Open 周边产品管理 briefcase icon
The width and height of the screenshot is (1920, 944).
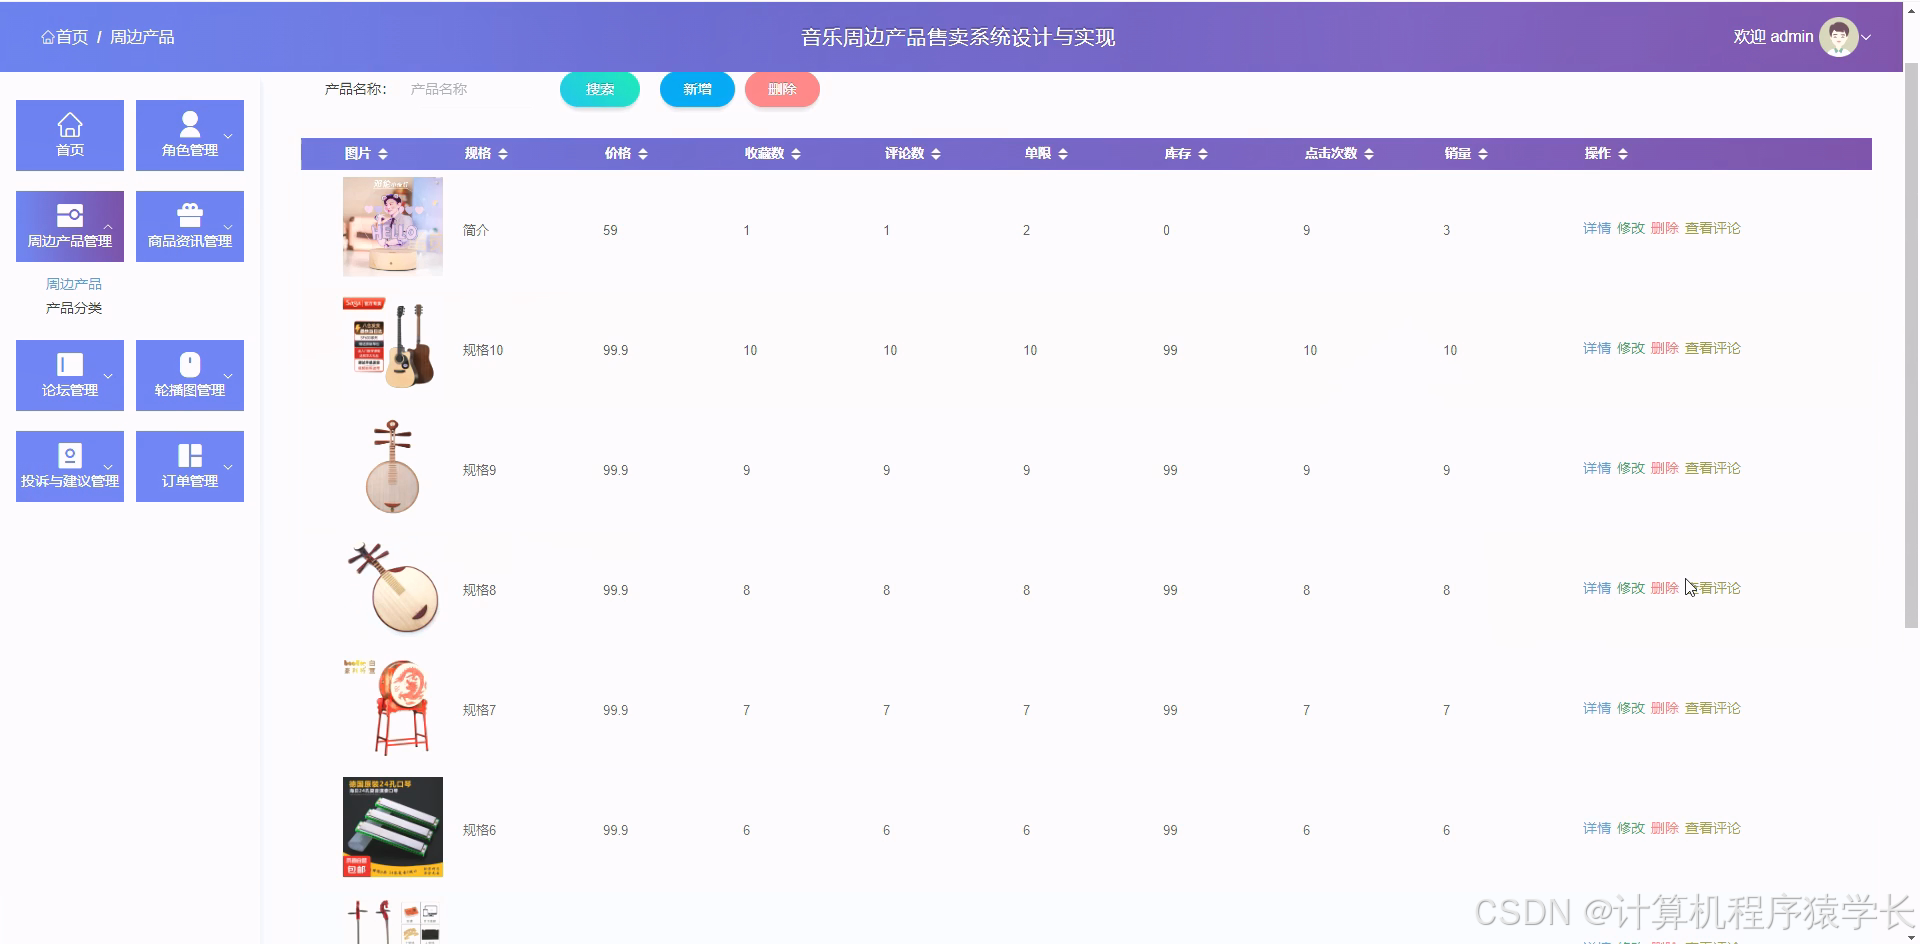[69, 215]
